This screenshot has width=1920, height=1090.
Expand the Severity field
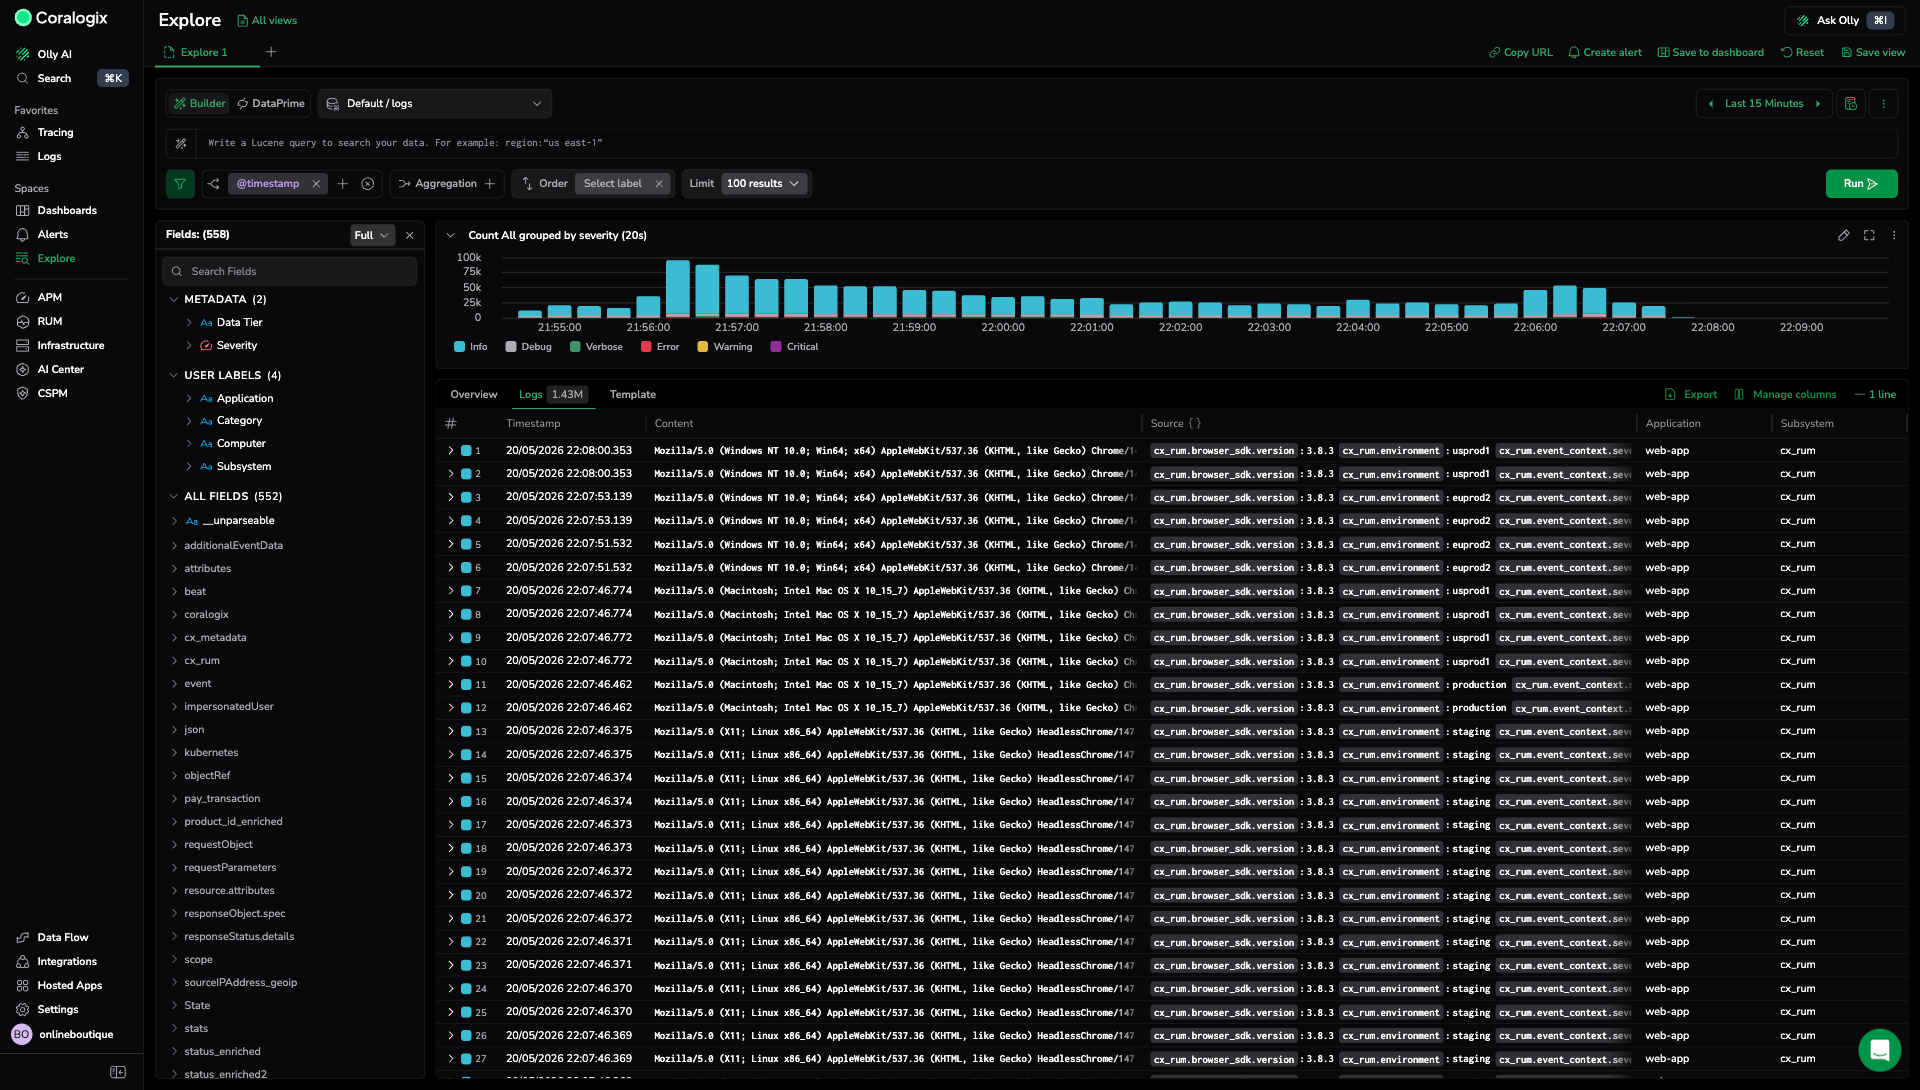coord(189,345)
